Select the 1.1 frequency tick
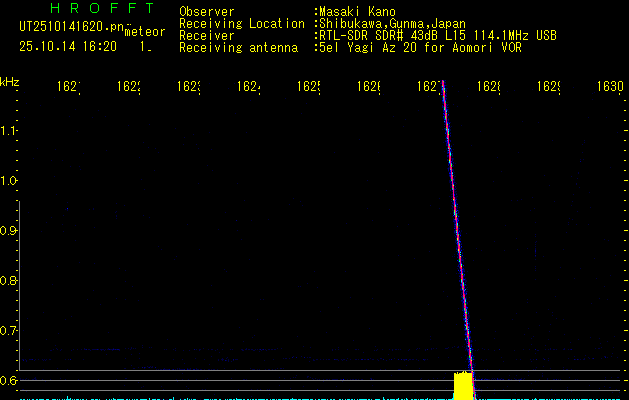Screen dimensions: 629x400 [x=9, y=131]
